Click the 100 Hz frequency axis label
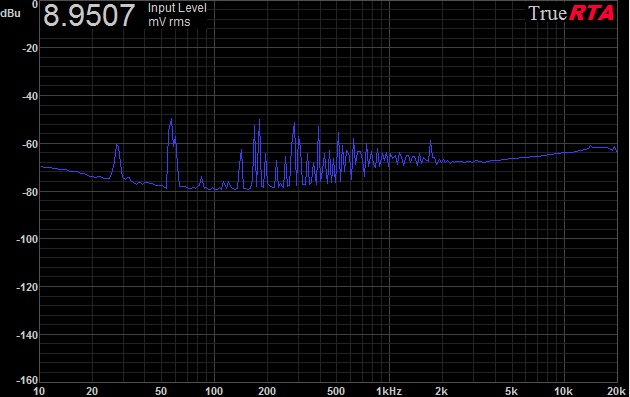 pyautogui.click(x=214, y=391)
